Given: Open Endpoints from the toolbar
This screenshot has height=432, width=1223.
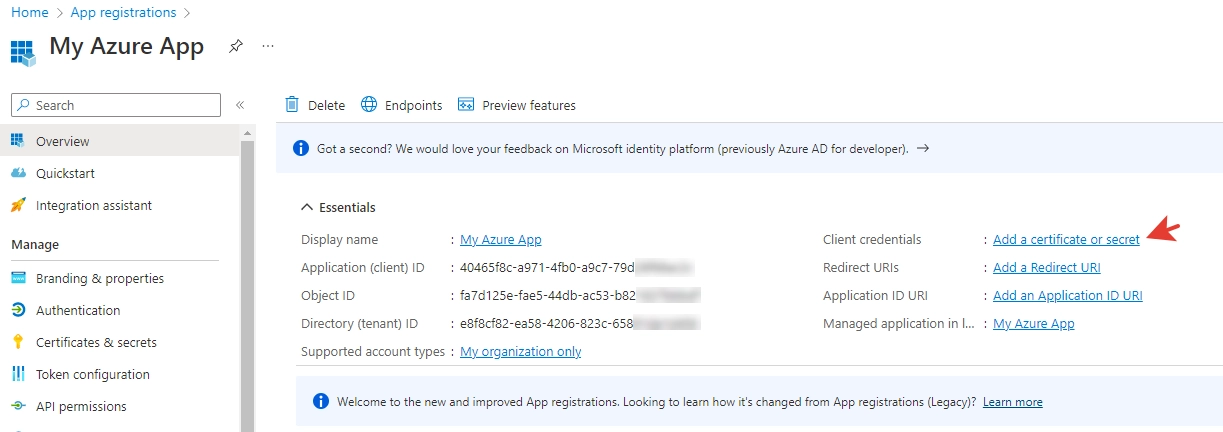Looking at the screenshot, I should coord(401,105).
